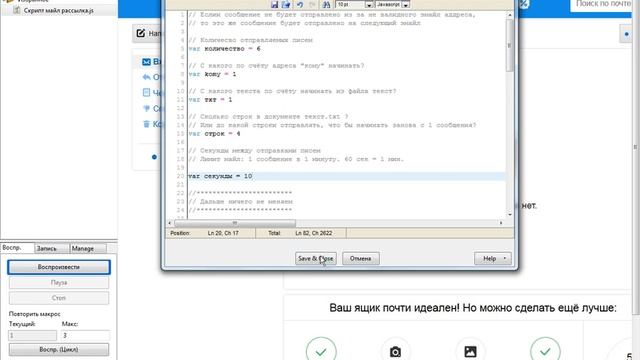Click the editor scroll left arrow
The width and height of the screenshot is (640, 360).
pos(170,223)
